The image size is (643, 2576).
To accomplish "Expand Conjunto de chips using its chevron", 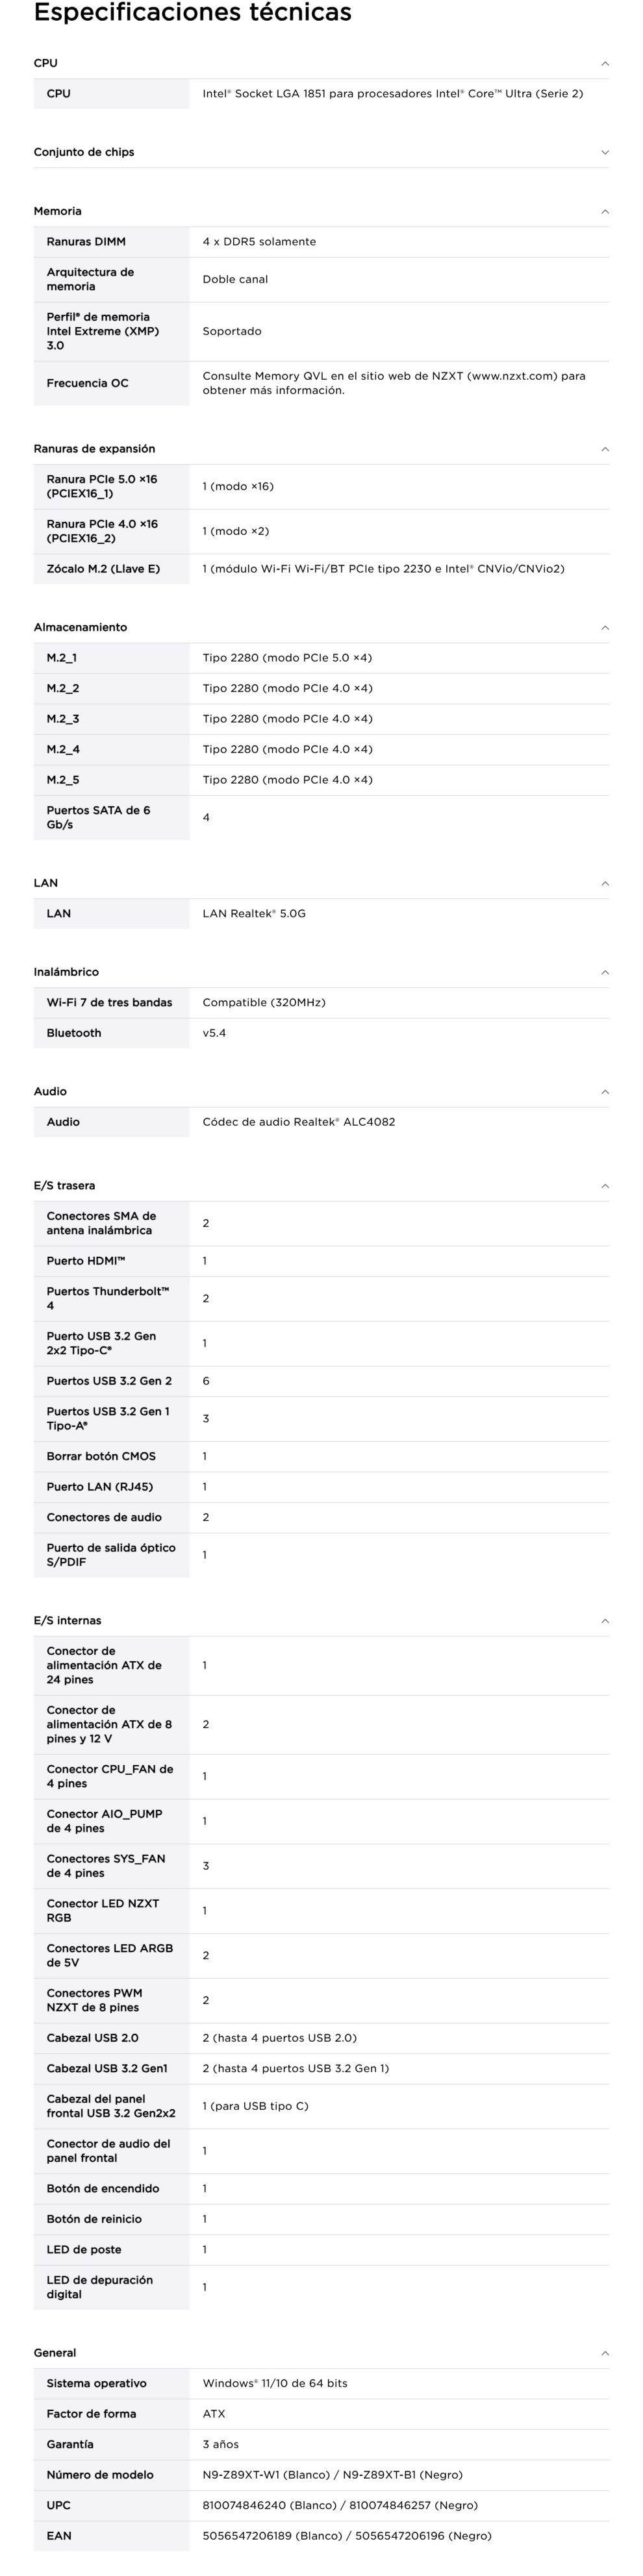I will pyautogui.click(x=604, y=152).
